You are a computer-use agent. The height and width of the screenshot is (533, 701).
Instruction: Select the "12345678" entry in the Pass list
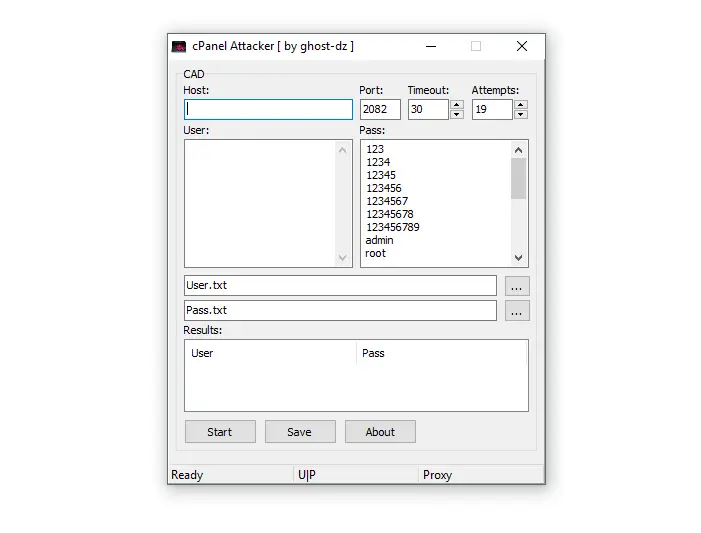390,214
